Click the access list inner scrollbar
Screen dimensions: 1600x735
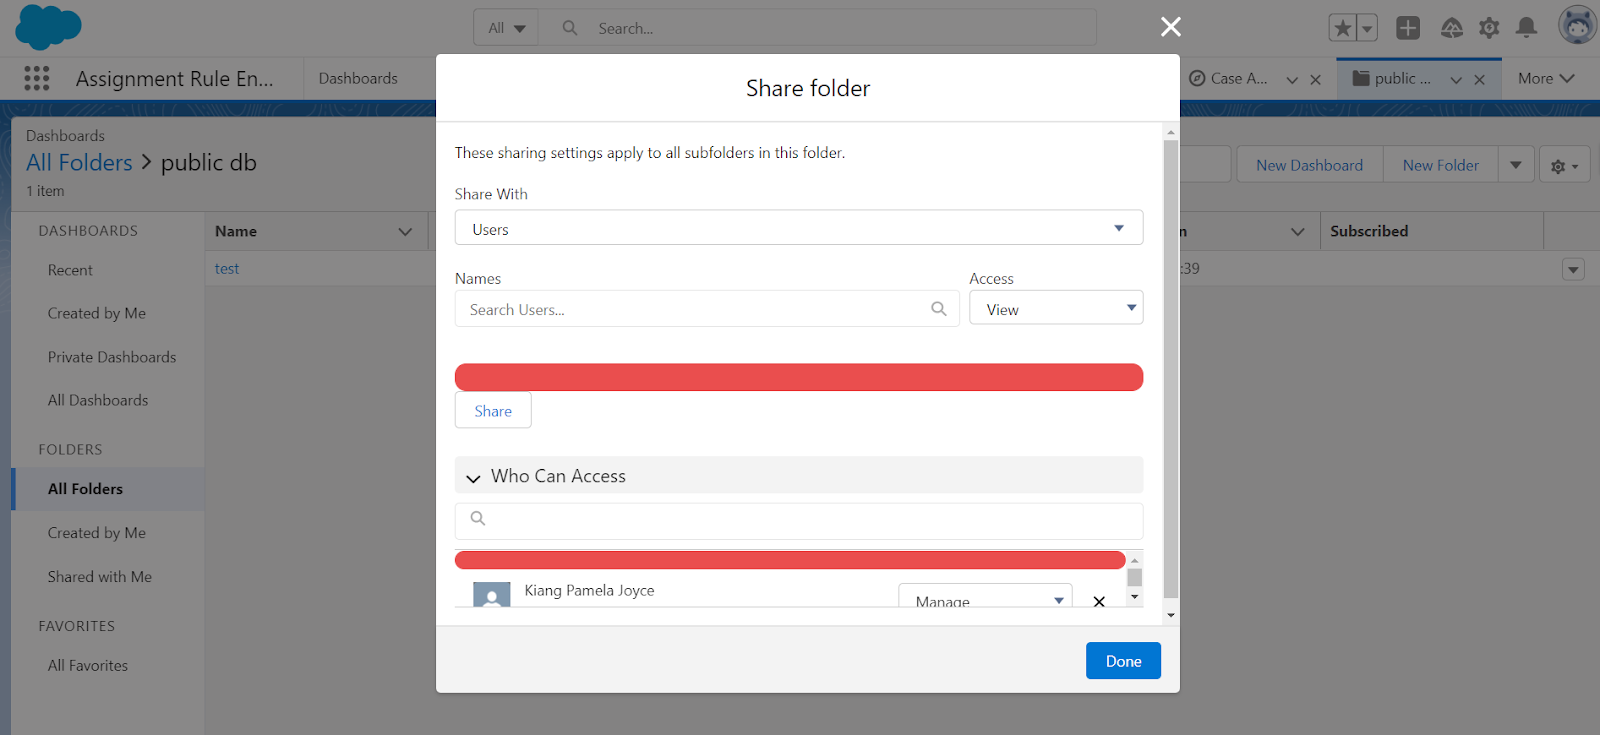pyautogui.click(x=1135, y=578)
